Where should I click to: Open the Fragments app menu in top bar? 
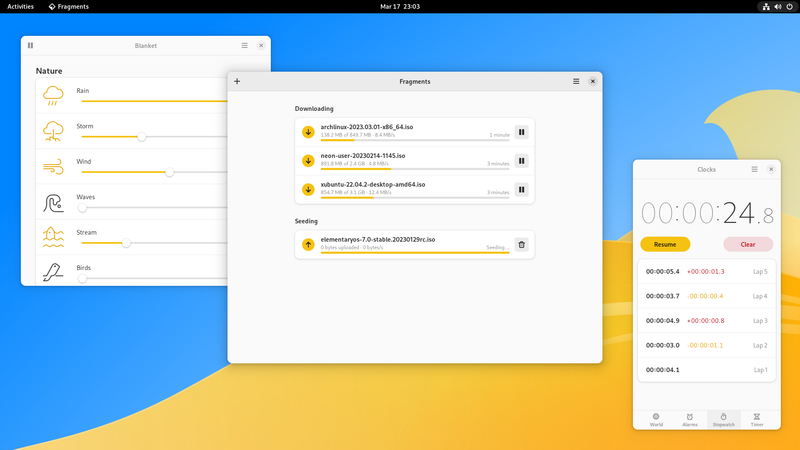click(x=69, y=7)
